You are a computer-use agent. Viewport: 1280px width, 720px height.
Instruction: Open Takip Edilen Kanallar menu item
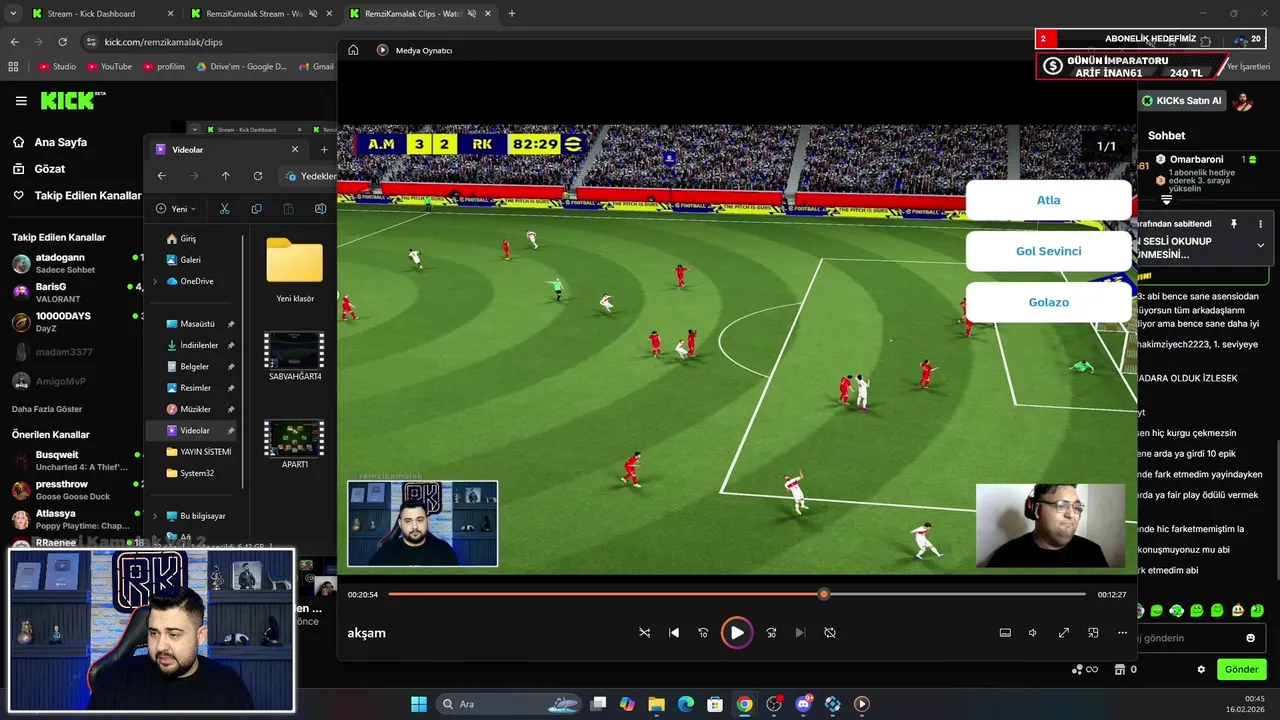pos(76,195)
